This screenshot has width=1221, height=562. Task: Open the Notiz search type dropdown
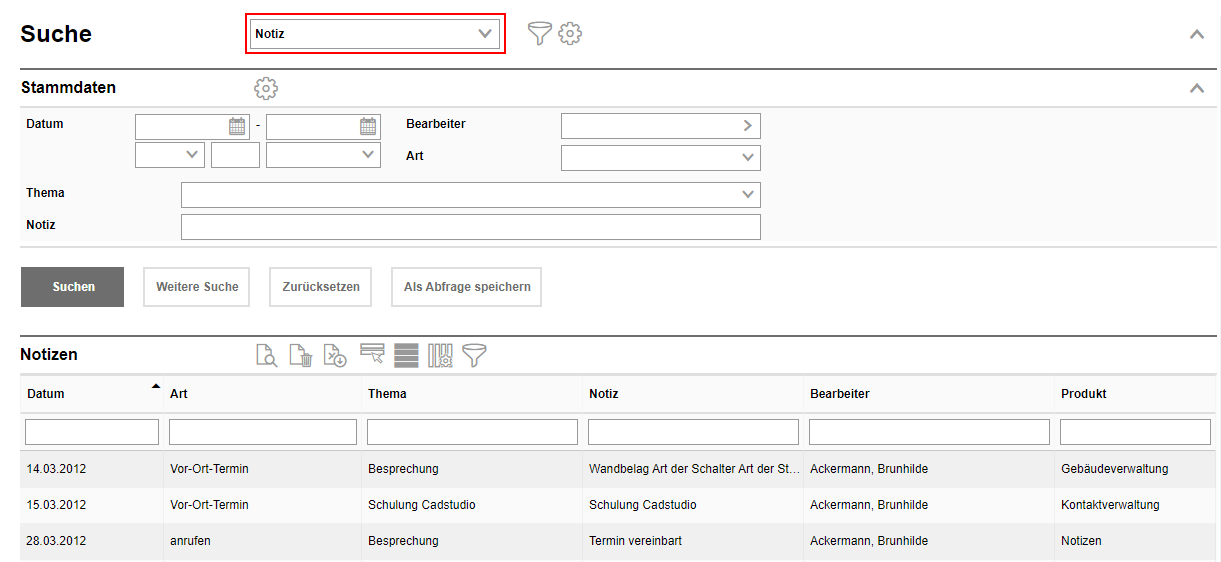click(374, 34)
